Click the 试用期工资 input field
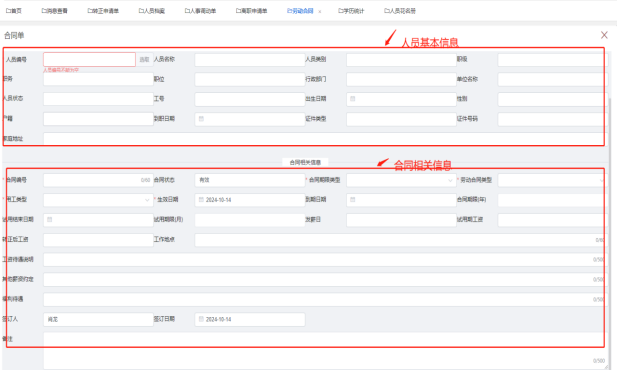 [552, 220]
